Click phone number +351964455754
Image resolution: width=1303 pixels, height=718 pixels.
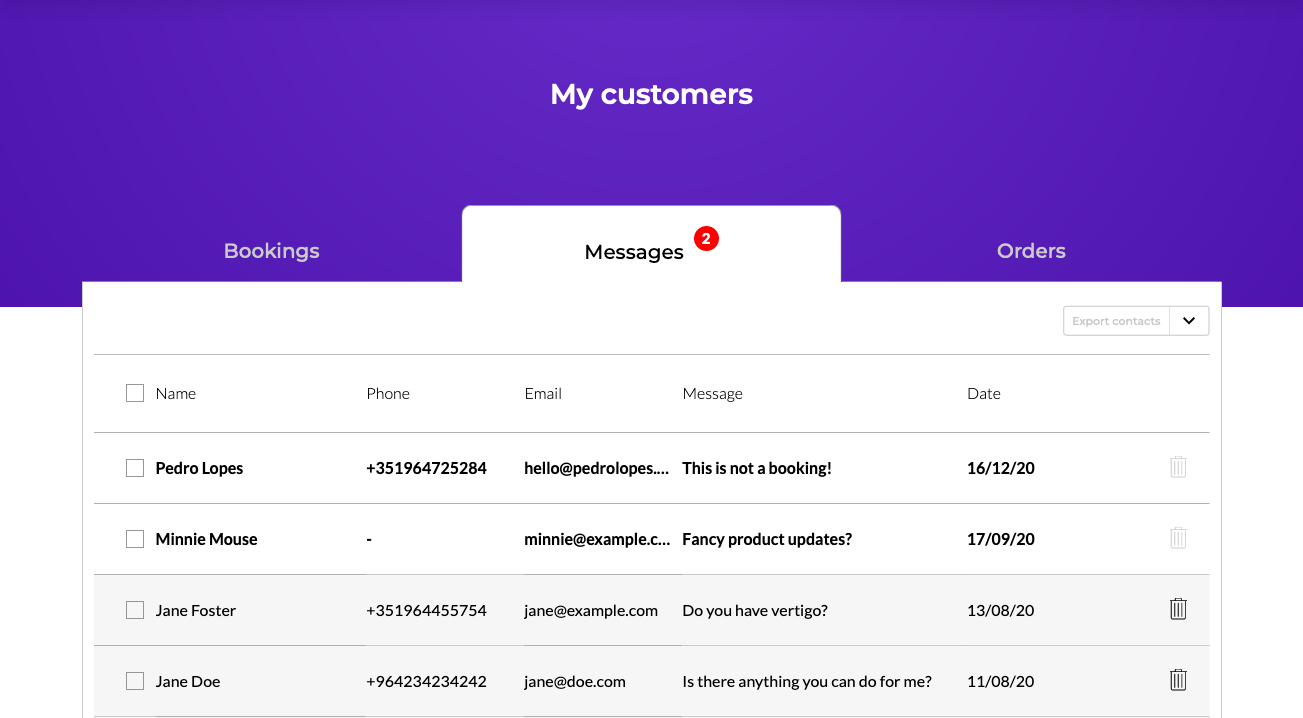(426, 610)
